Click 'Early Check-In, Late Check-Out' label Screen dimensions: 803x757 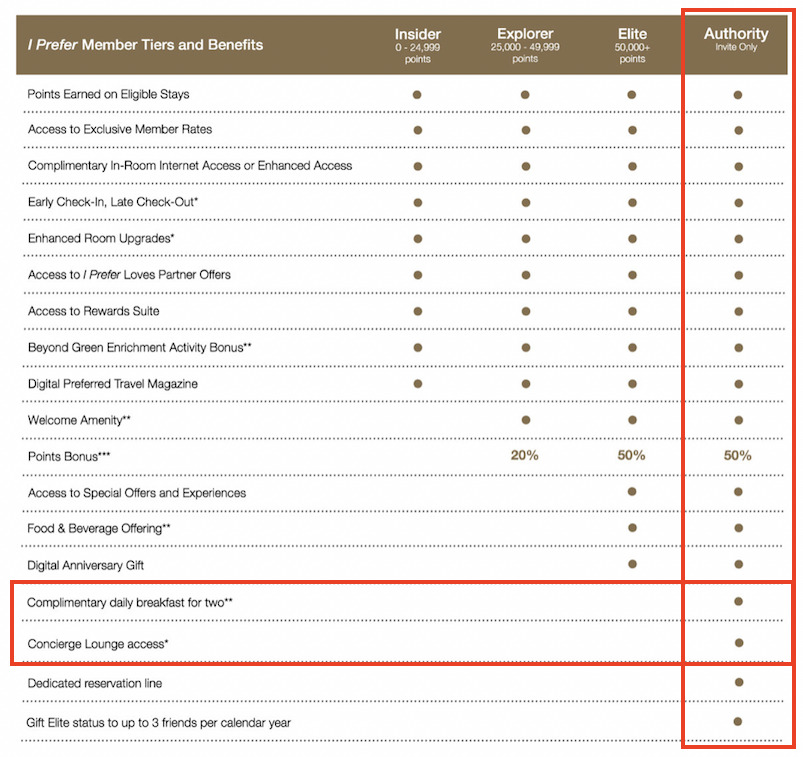point(113,202)
